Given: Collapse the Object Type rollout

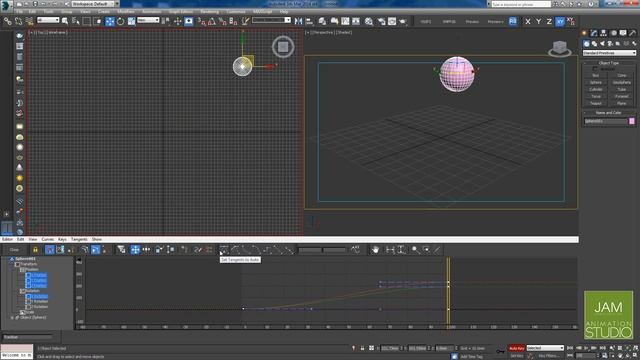Looking at the screenshot, I should point(609,63).
